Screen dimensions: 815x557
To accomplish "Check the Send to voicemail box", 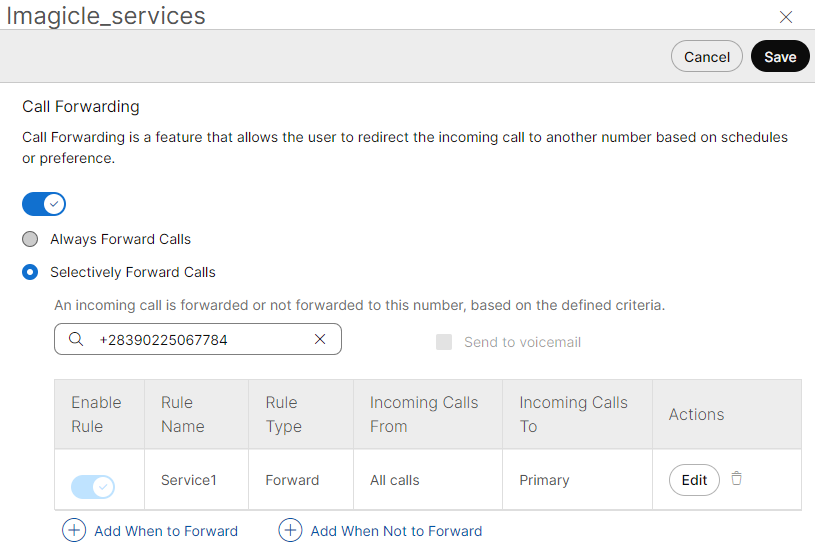I will tap(444, 342).
